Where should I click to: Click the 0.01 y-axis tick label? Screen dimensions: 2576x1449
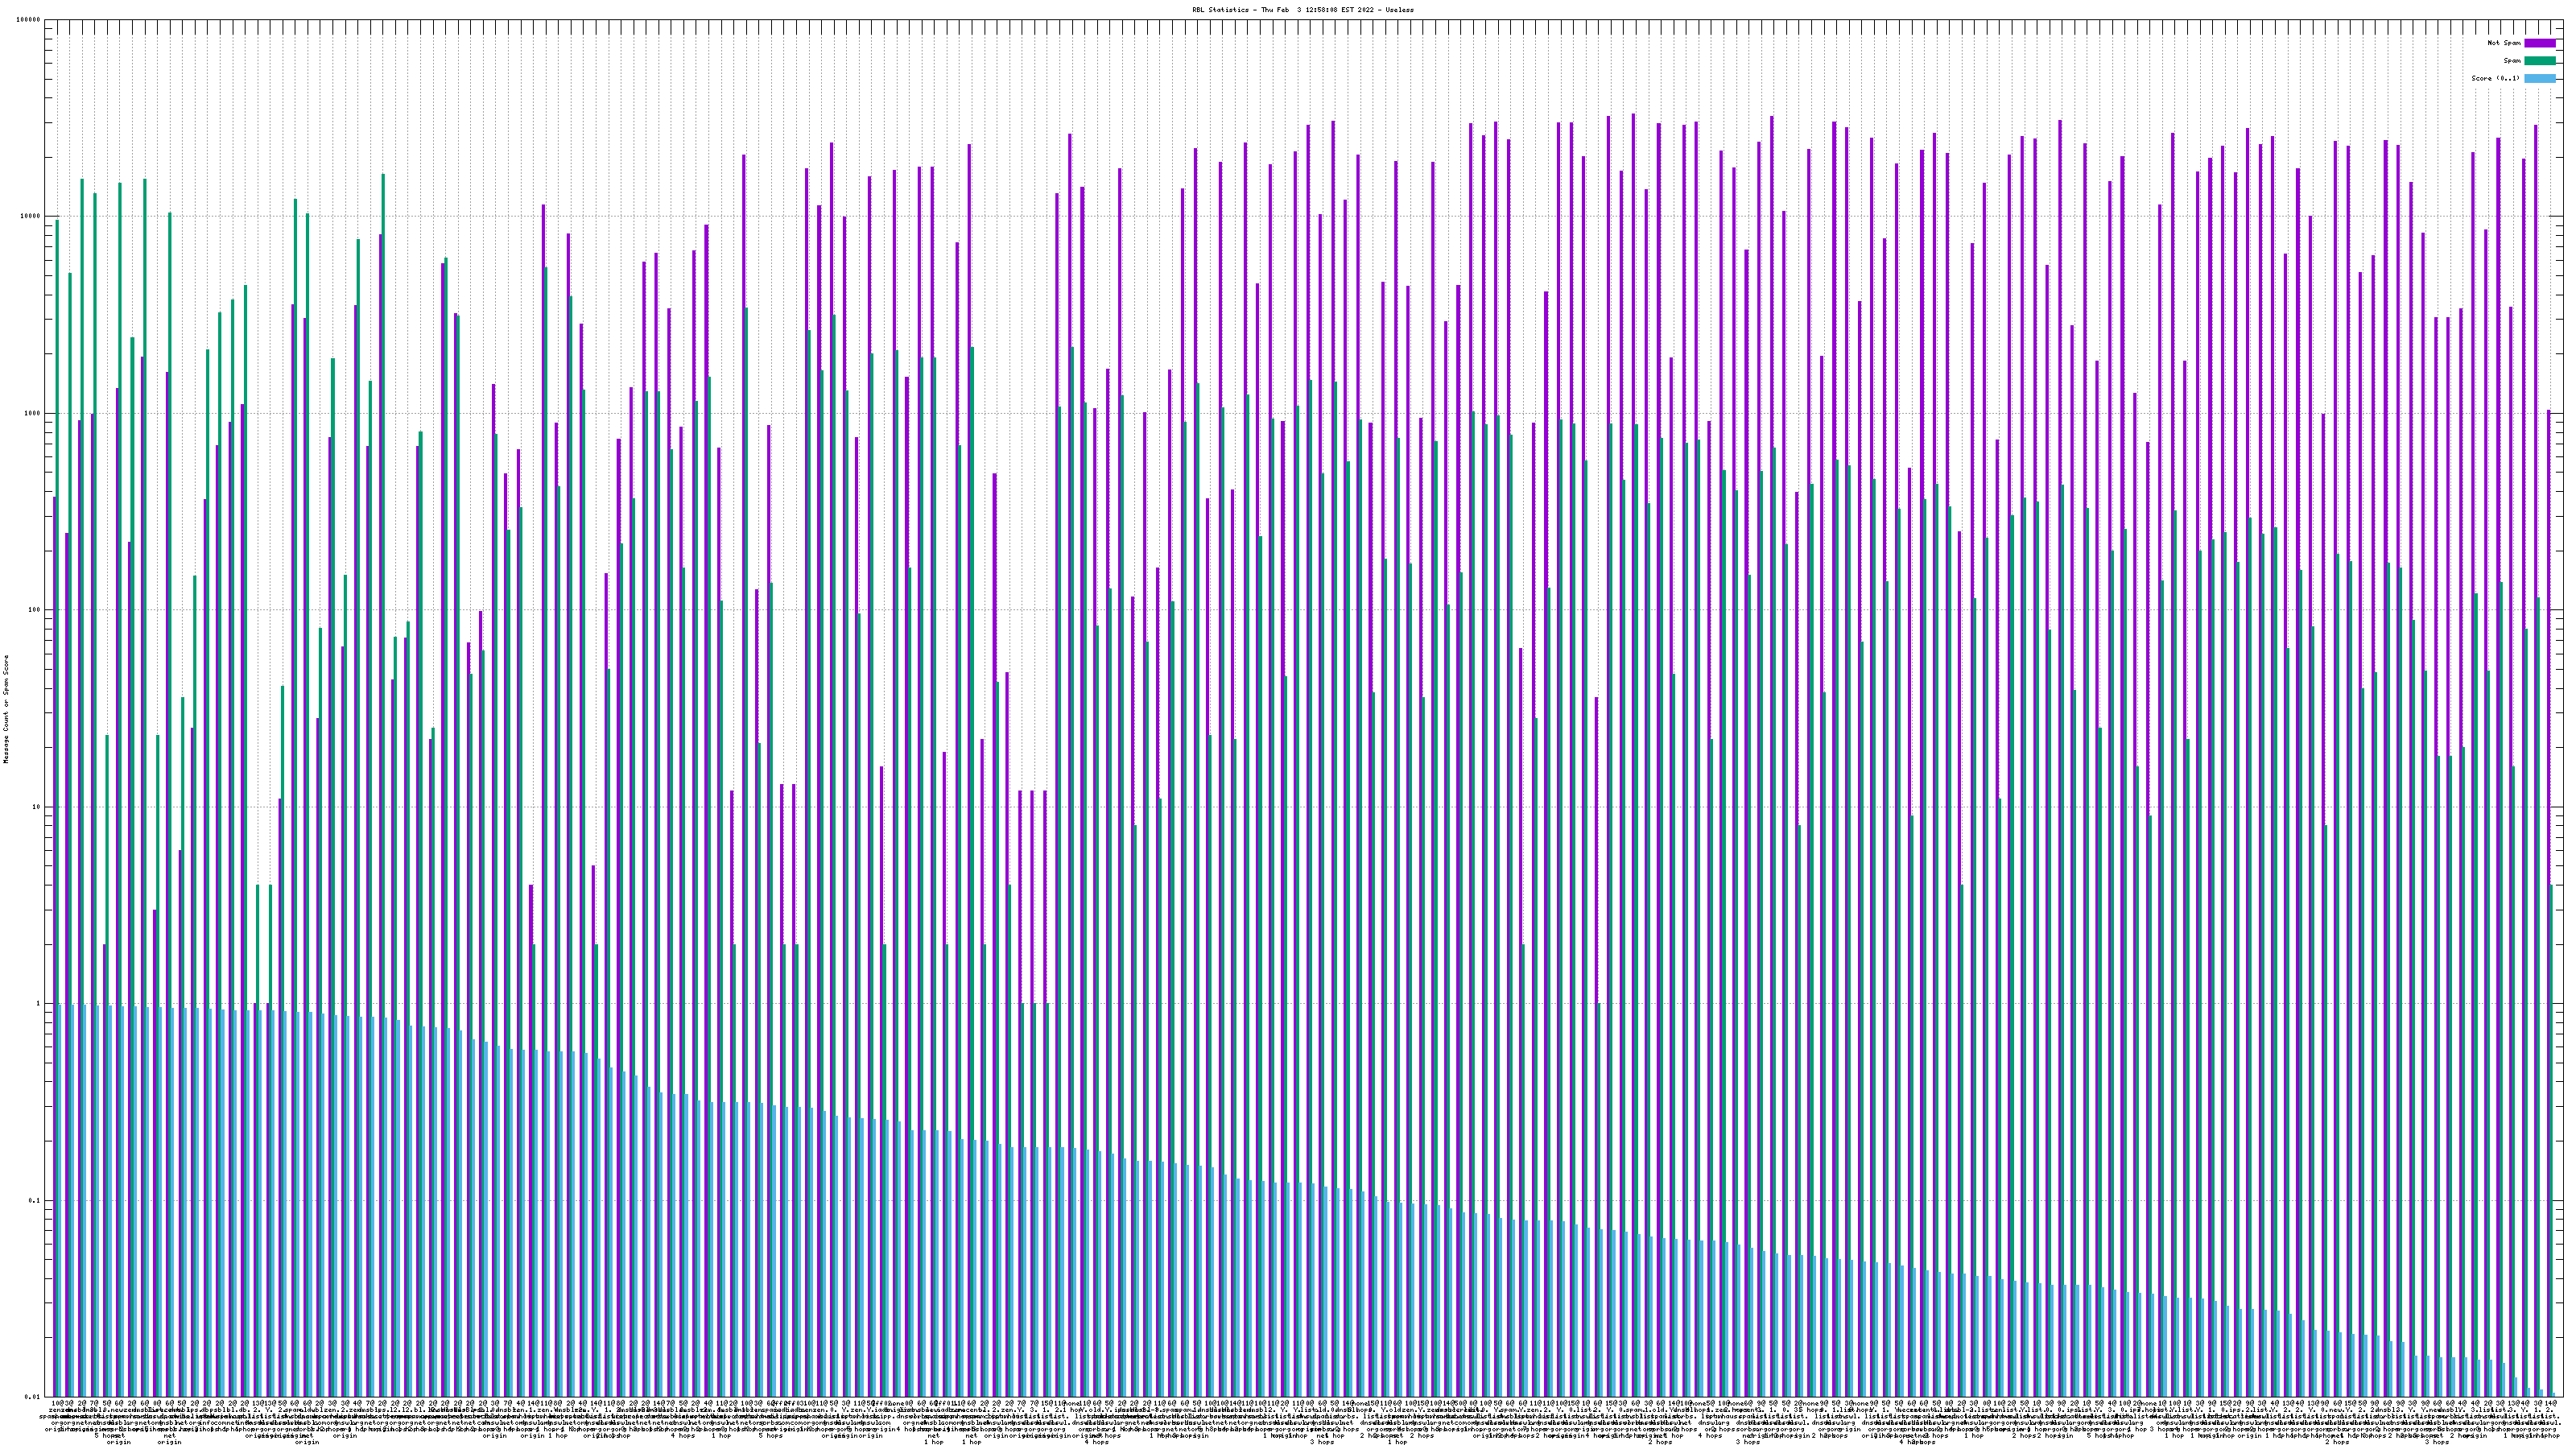(x=33, y=1397)
